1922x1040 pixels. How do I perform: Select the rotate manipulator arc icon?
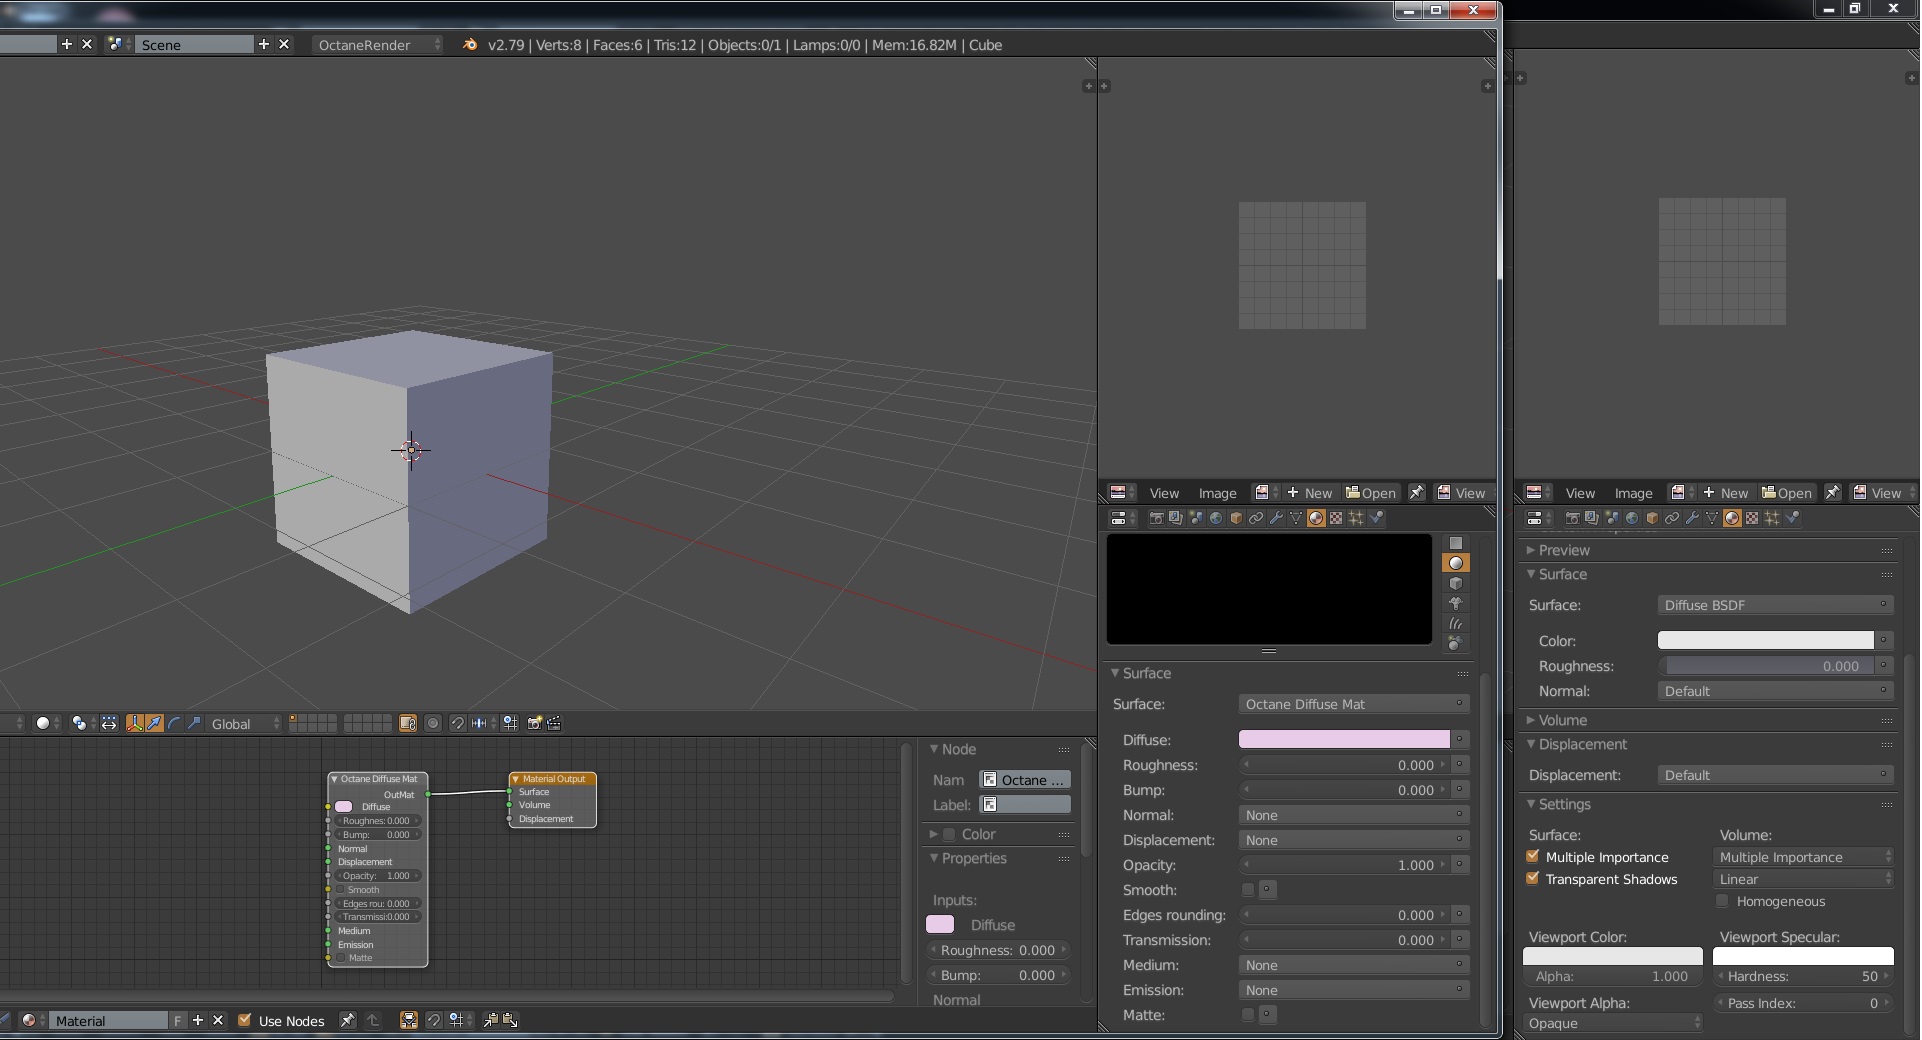tap(174, 723)
